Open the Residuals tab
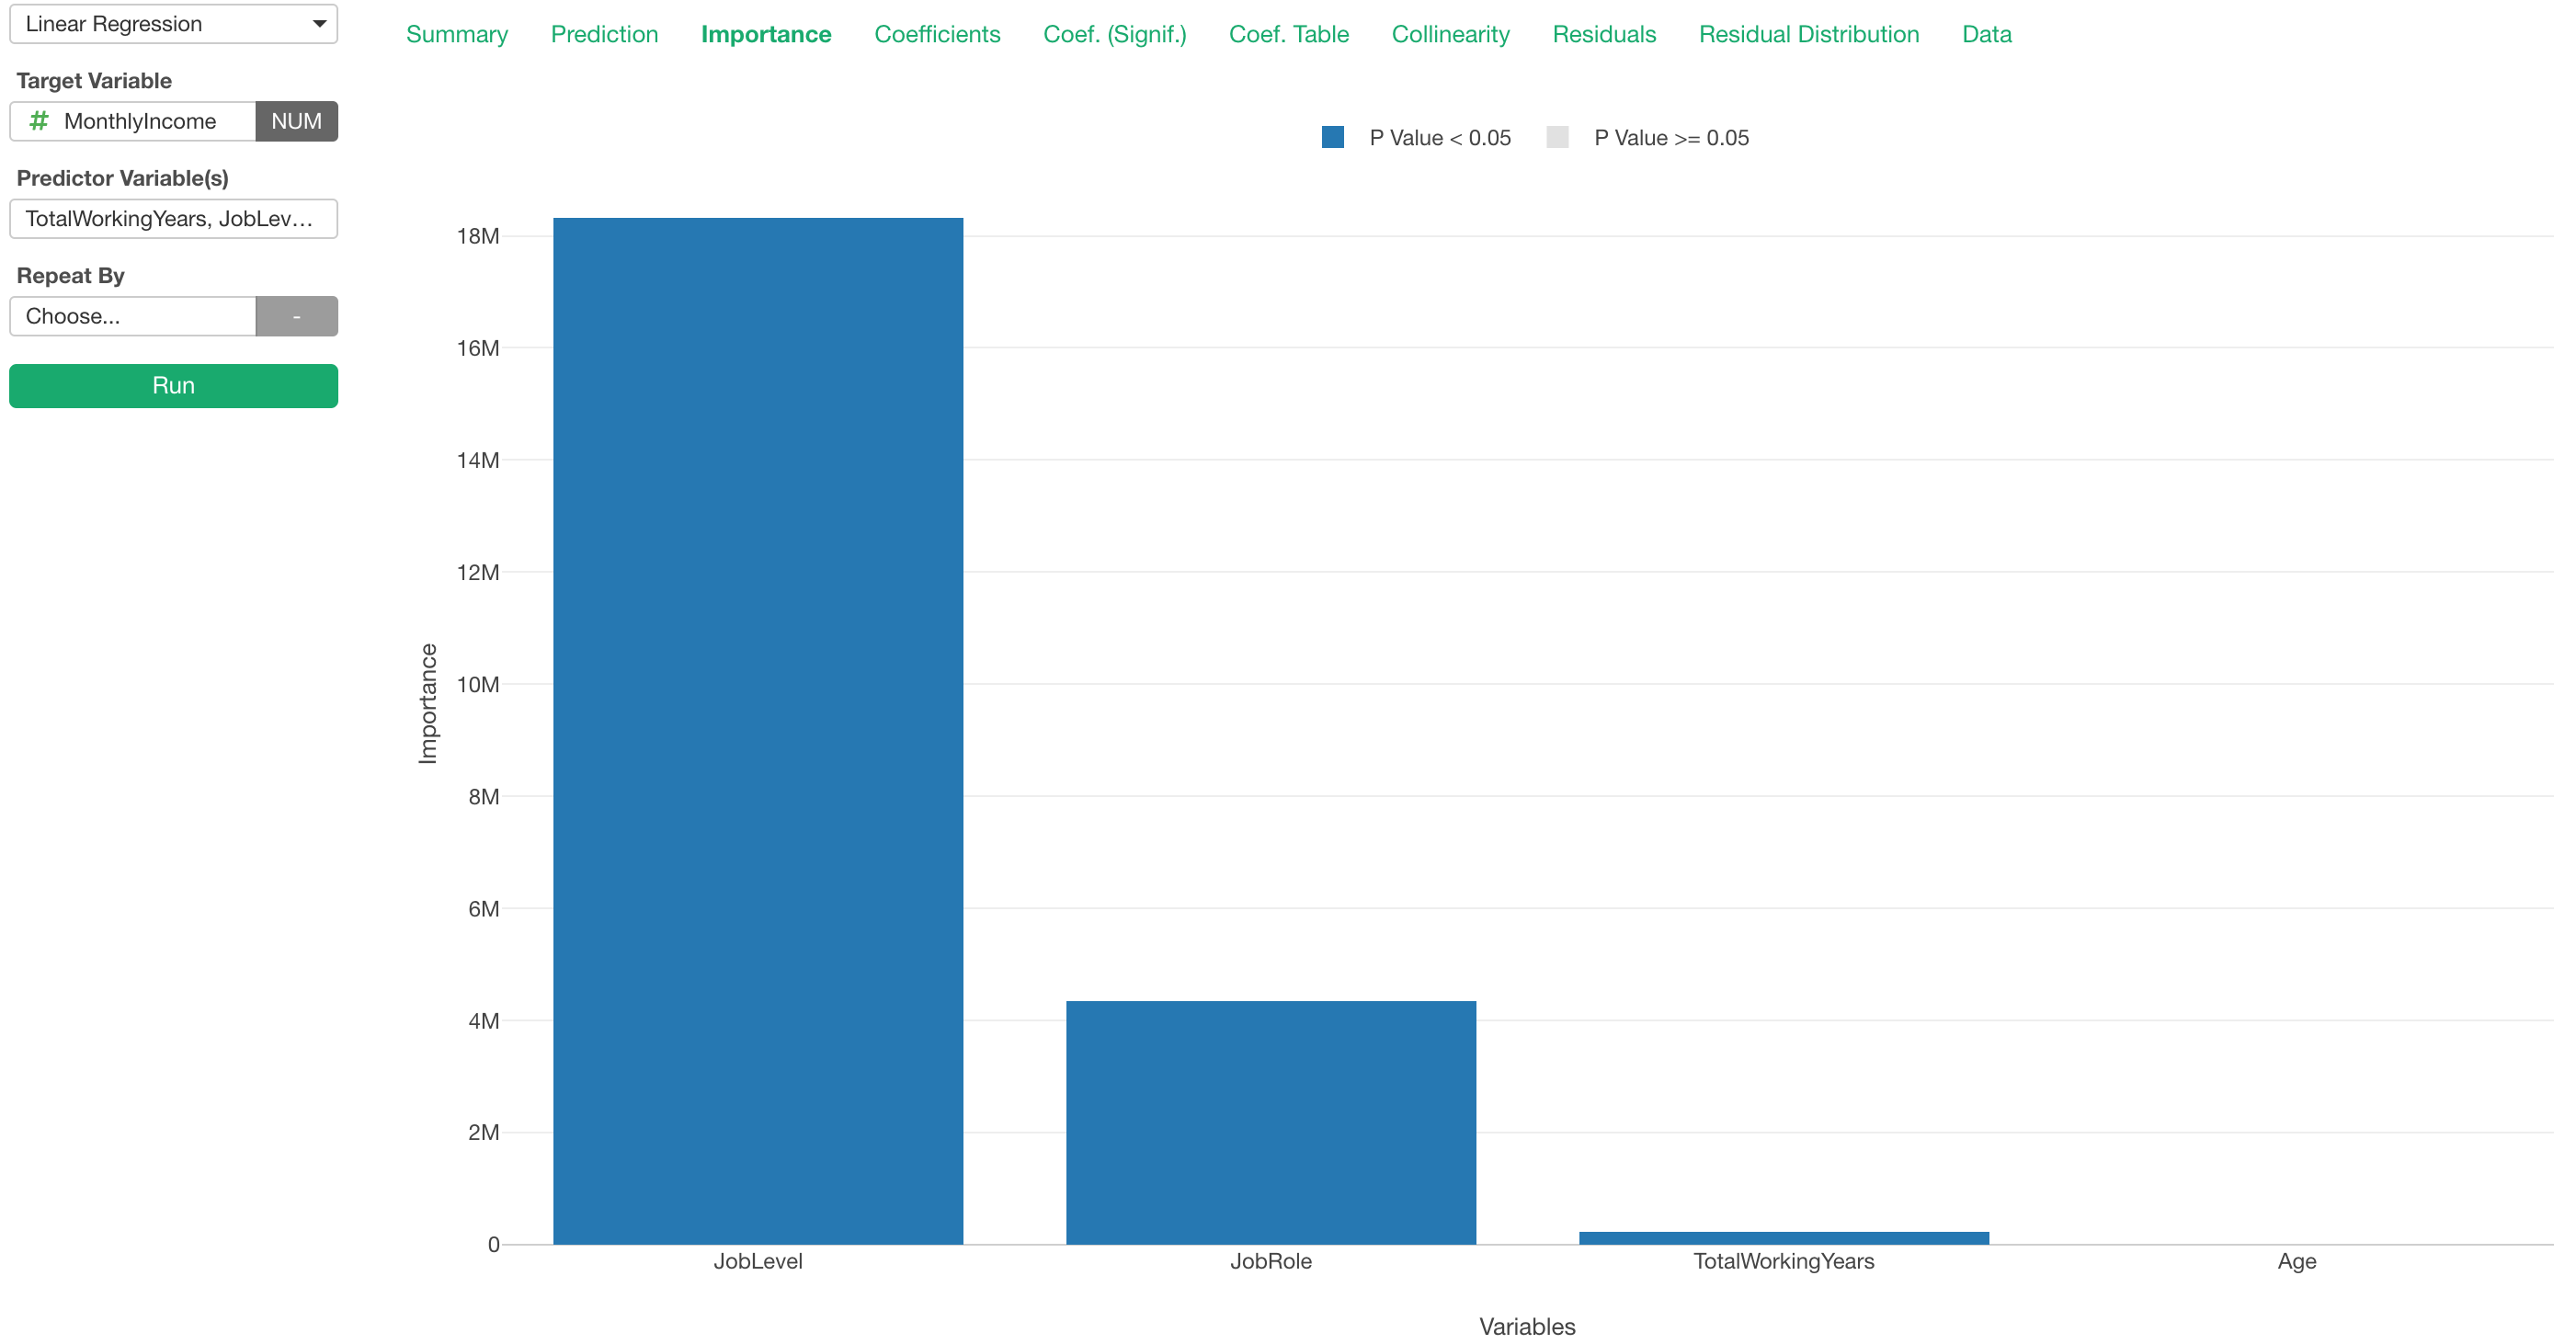Viewport: 2576px width, 1344px height. click(1604, 33)
